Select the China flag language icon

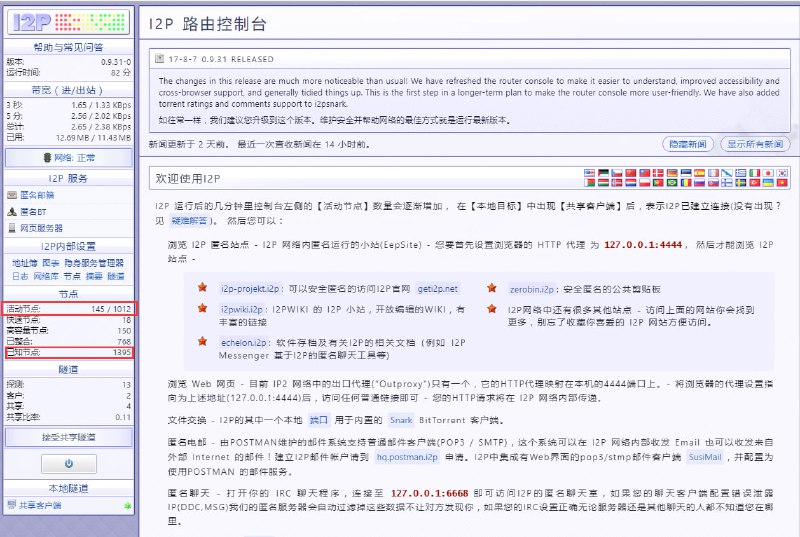(631, 173)
